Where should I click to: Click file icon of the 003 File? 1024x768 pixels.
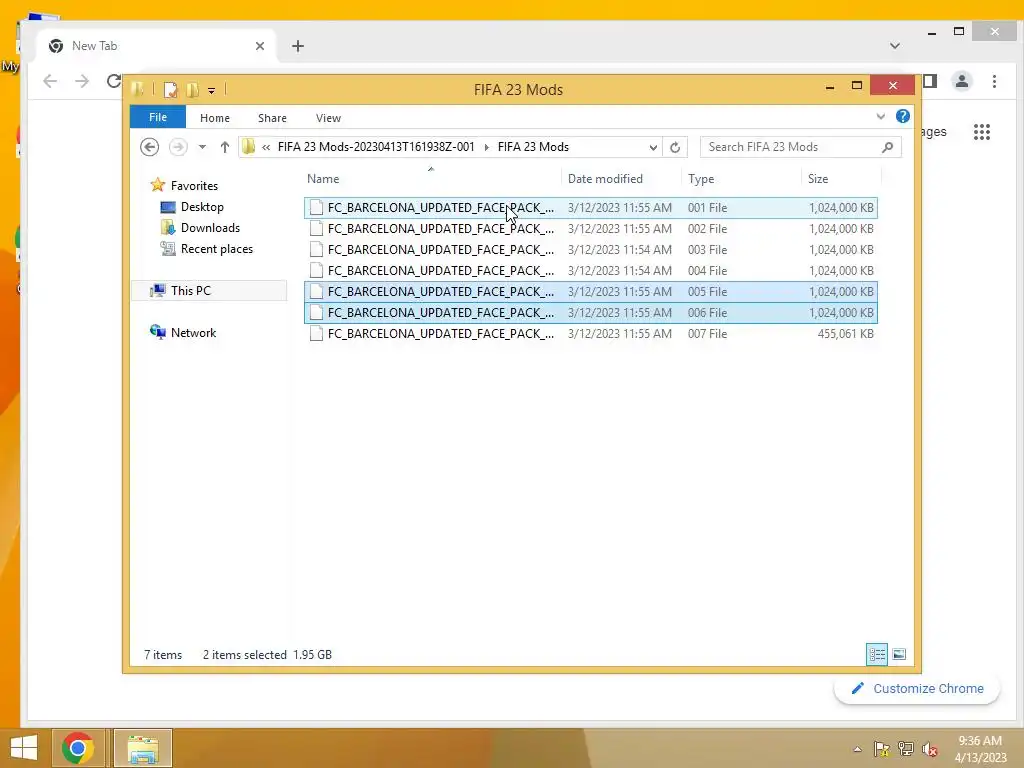pyautogui.click(x=316, y=249)
